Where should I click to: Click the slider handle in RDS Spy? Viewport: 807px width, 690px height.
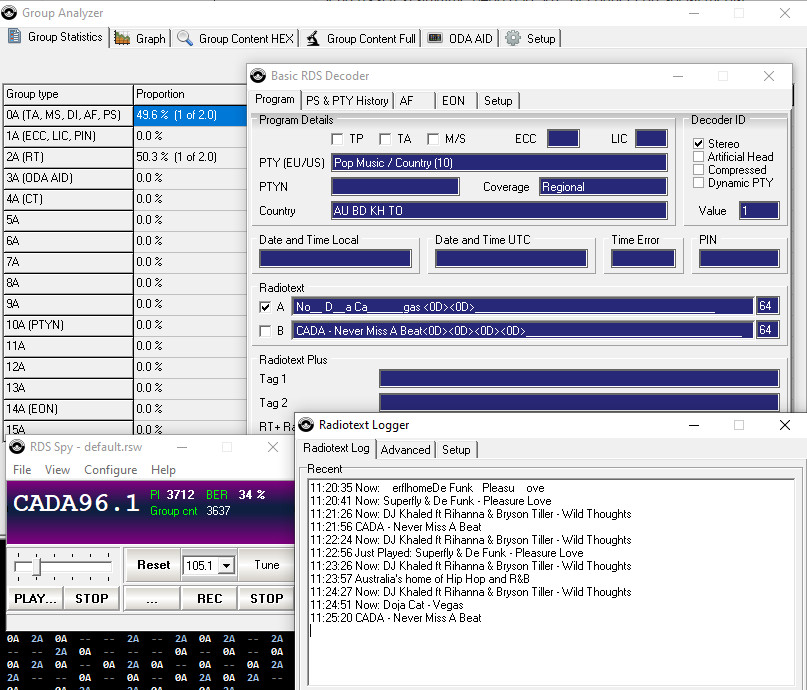coord(36,567)
